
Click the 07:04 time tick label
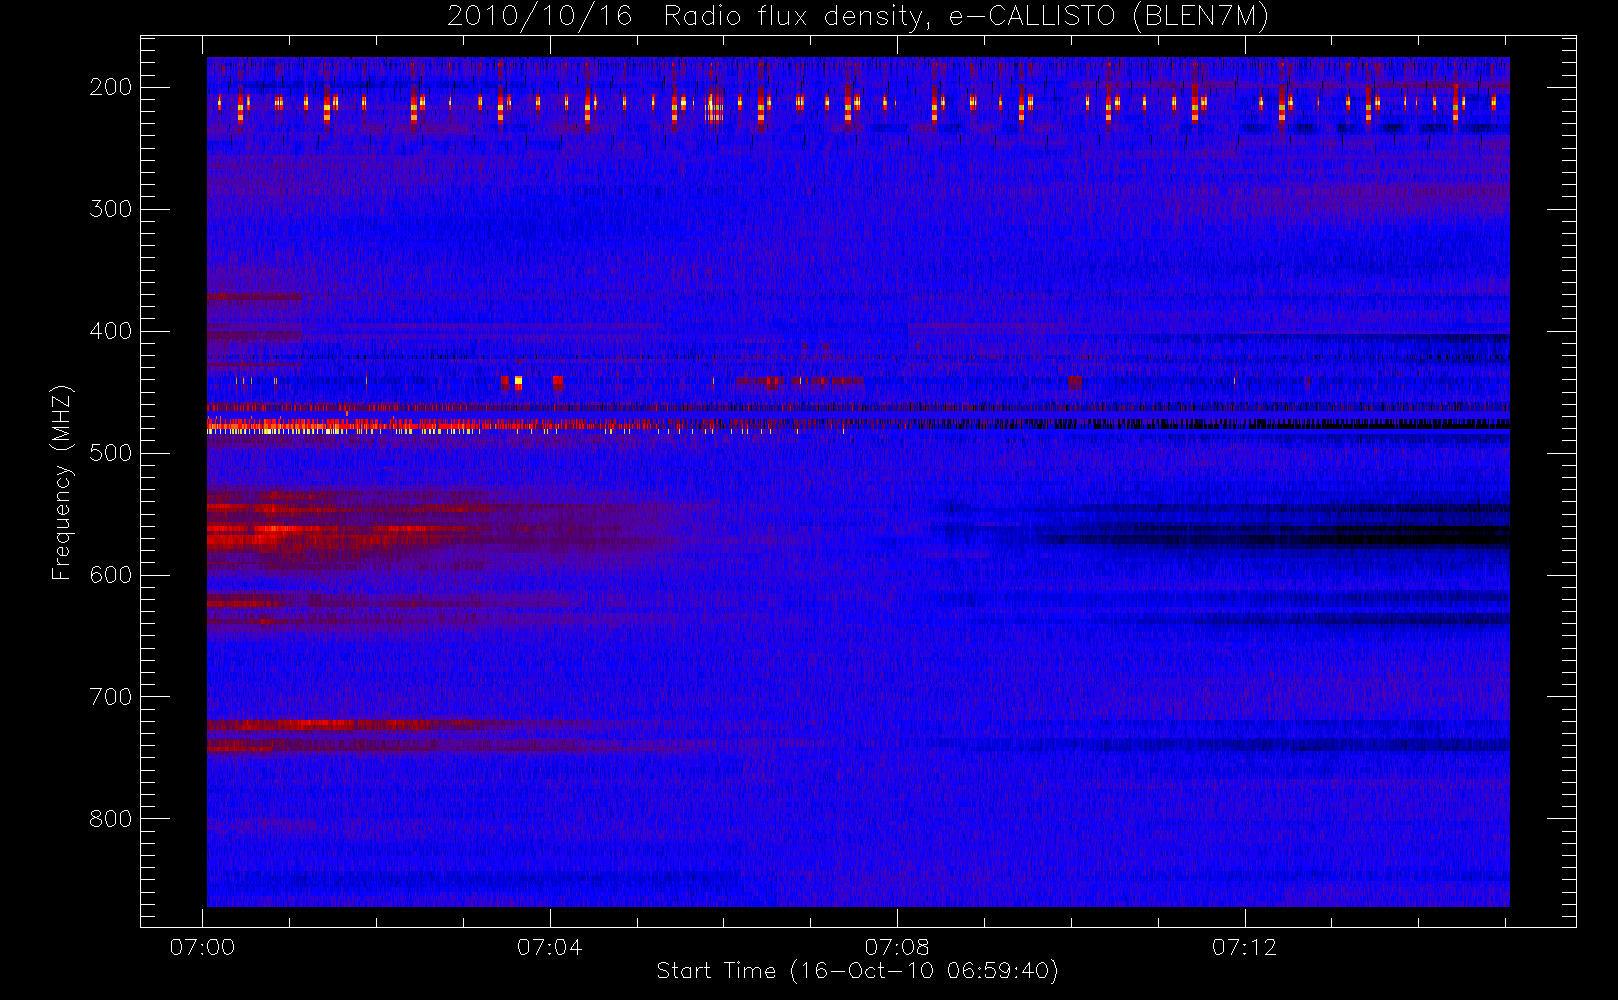pyautogui.click(x=550, y=947)
